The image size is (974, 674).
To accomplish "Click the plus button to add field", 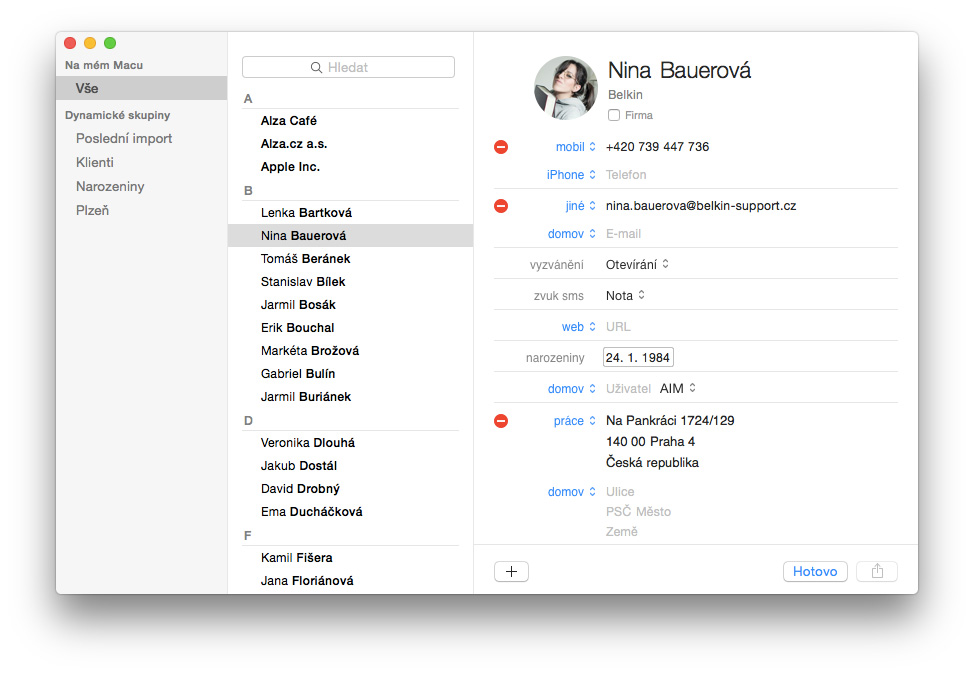I will coord(511,572).
